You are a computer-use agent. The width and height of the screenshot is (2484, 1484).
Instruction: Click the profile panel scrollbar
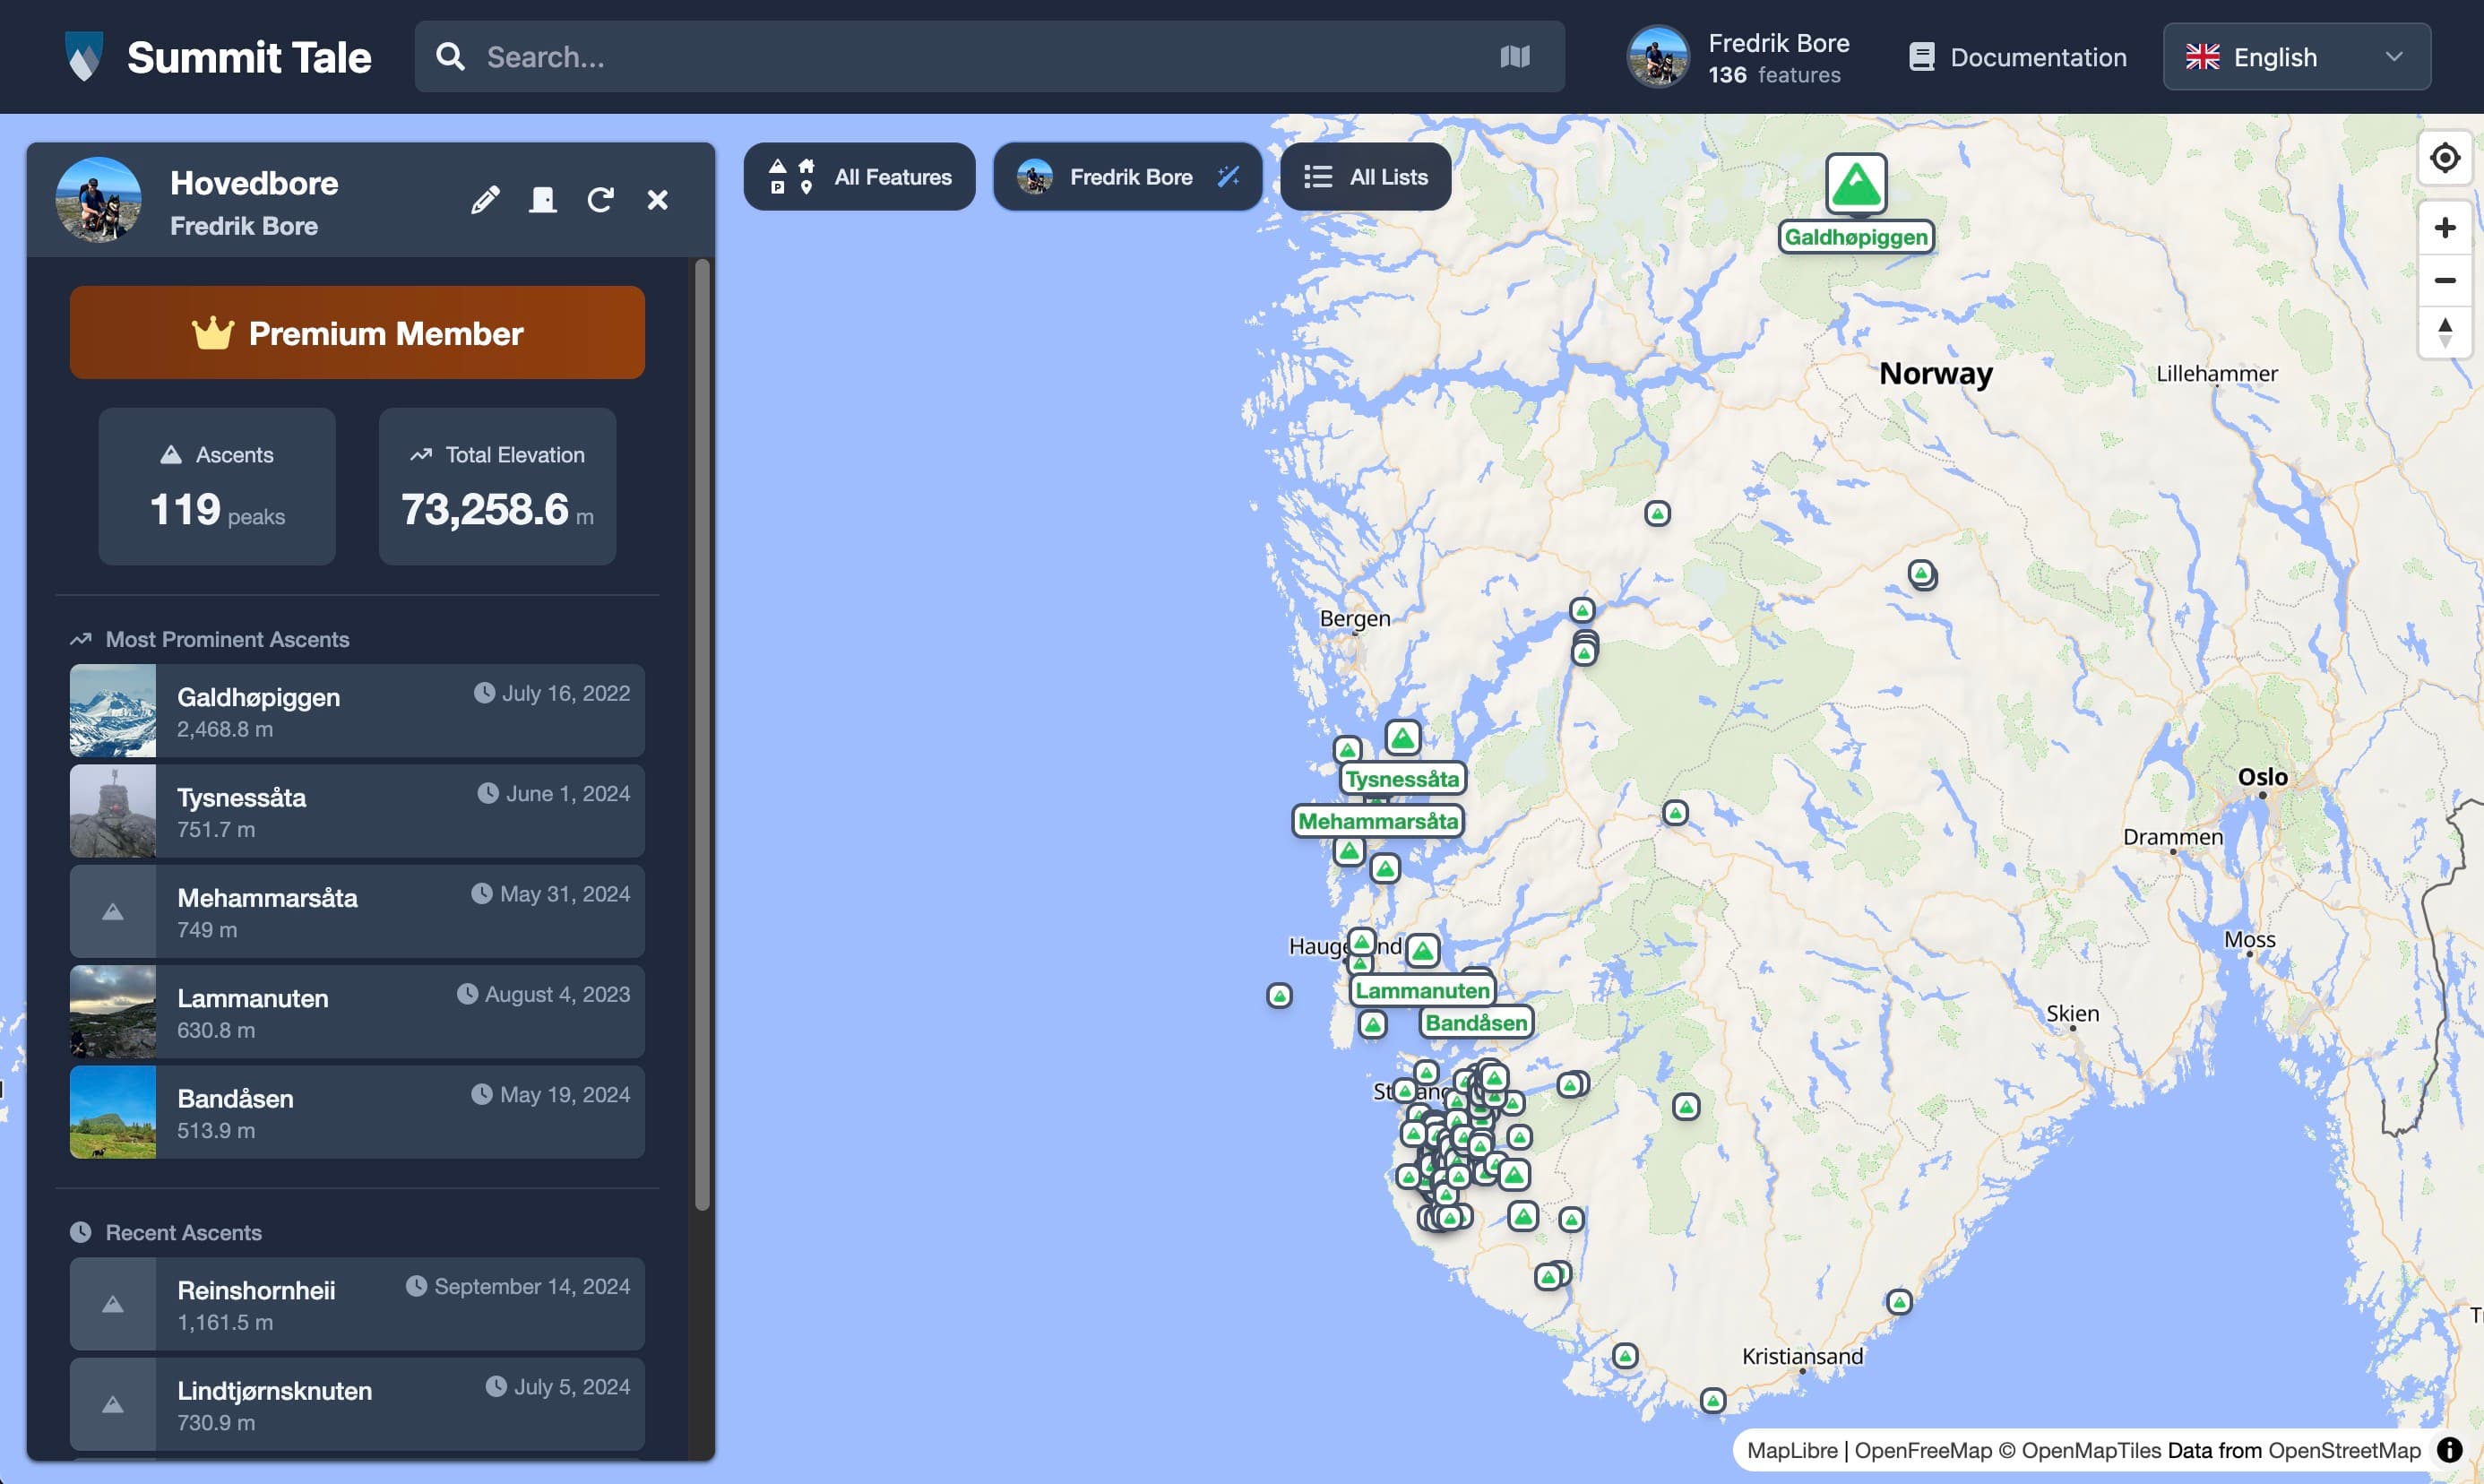coord(702,735)
